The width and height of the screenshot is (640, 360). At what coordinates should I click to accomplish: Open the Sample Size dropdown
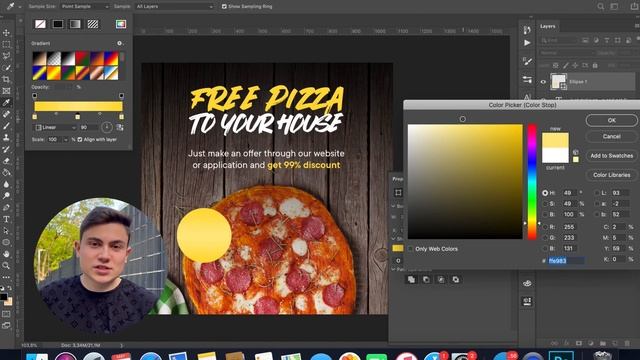click(84, 7)
